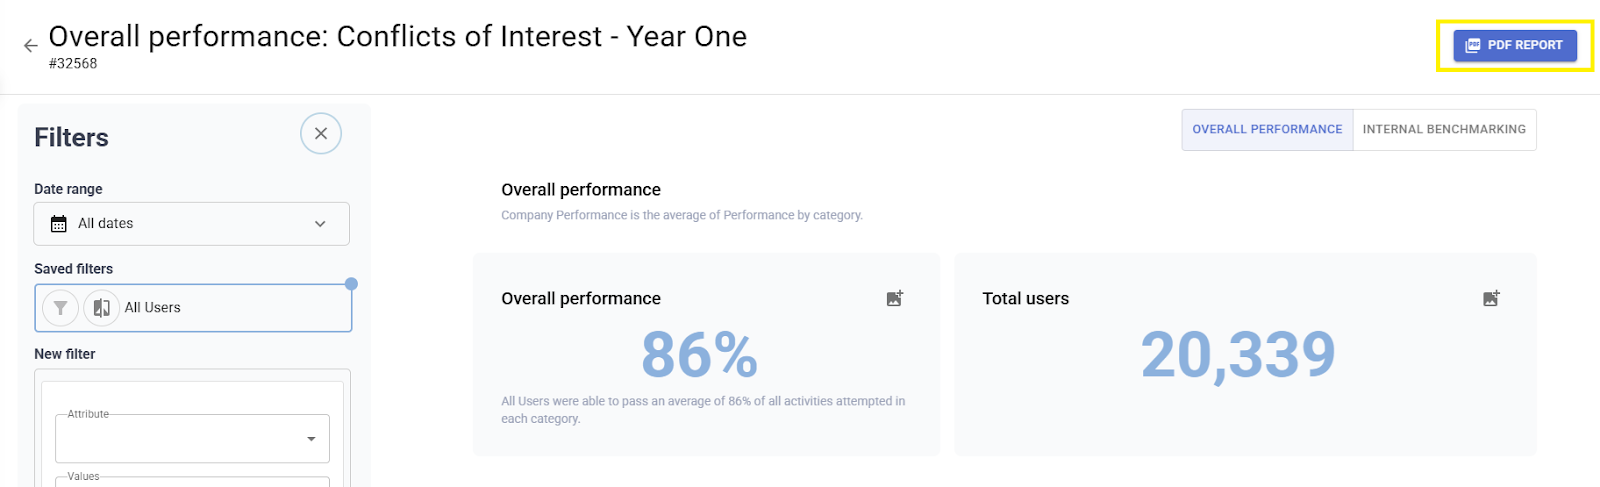
Task: Go back using the left arrow
Action: coord(30,45)
